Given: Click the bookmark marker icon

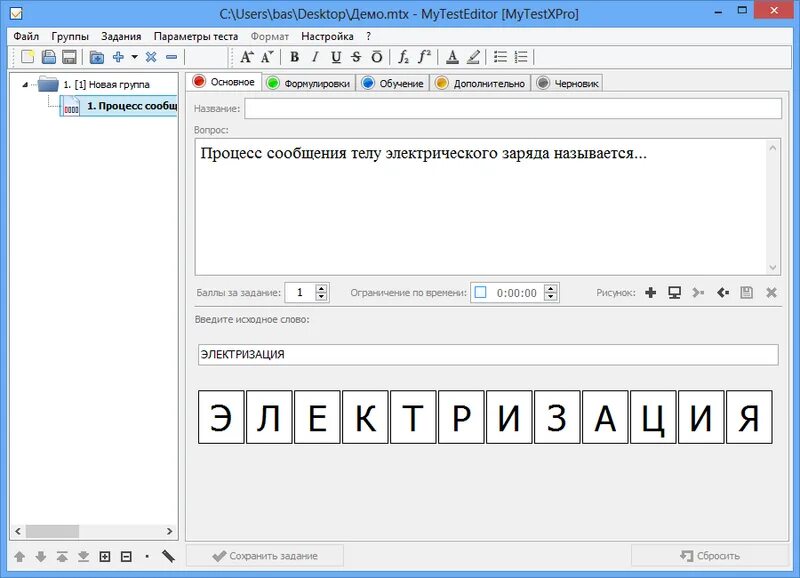Looking at the screenshot, I should [x=168, y=556].
